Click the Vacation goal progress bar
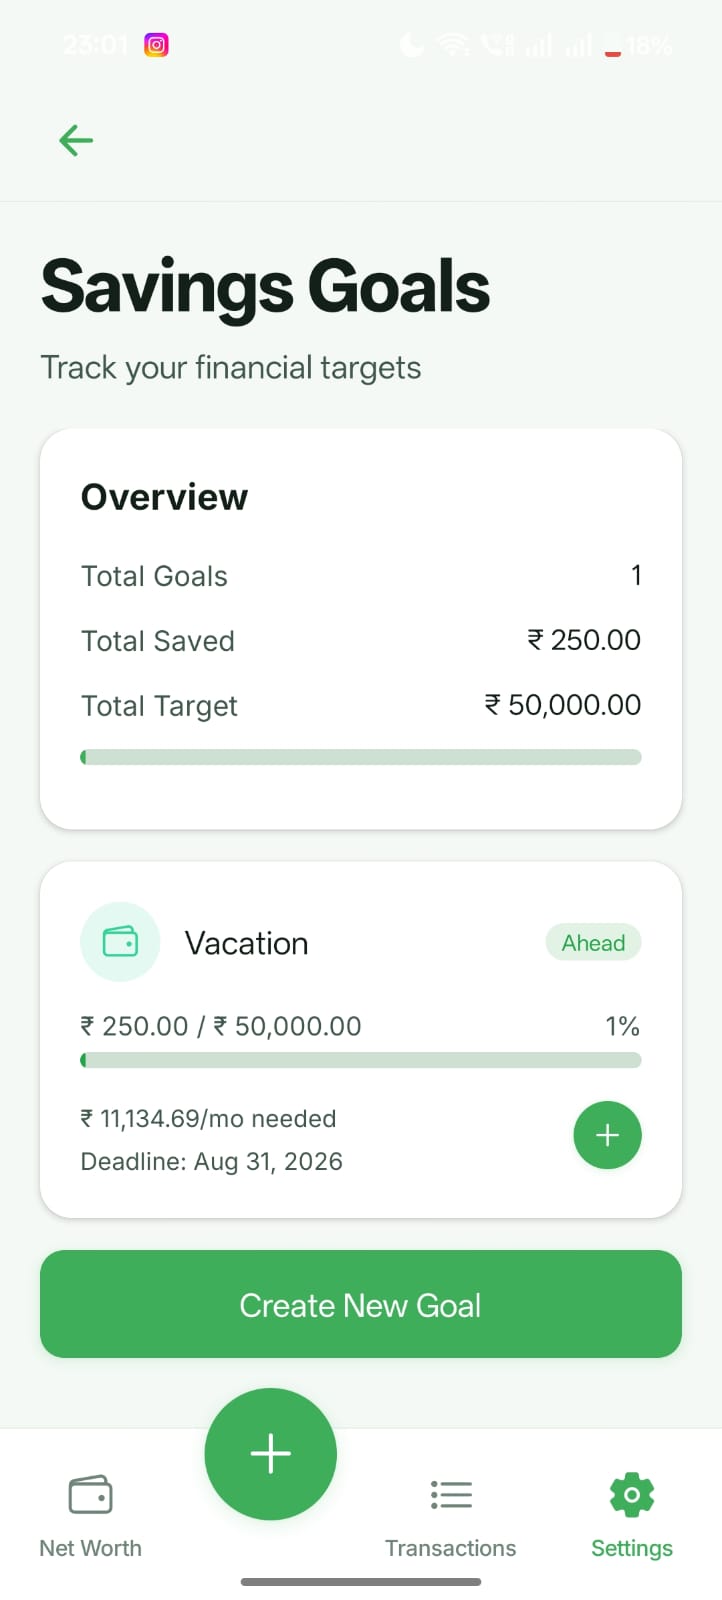This screenshot has height=1600, width=722. [360, 1060]
